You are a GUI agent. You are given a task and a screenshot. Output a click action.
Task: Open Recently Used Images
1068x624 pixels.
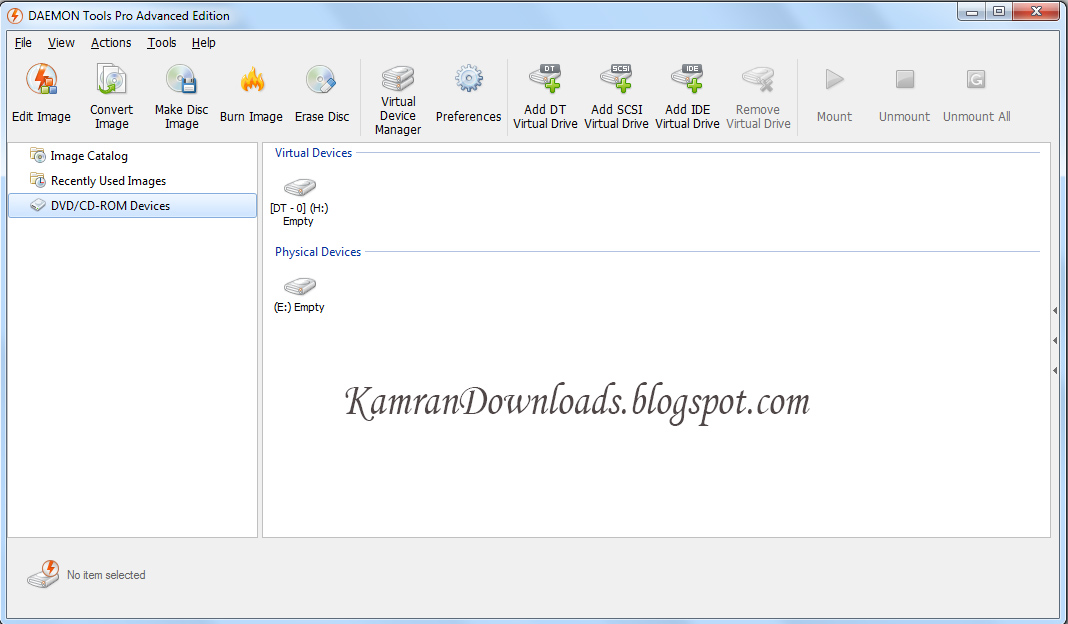[107, 181]
